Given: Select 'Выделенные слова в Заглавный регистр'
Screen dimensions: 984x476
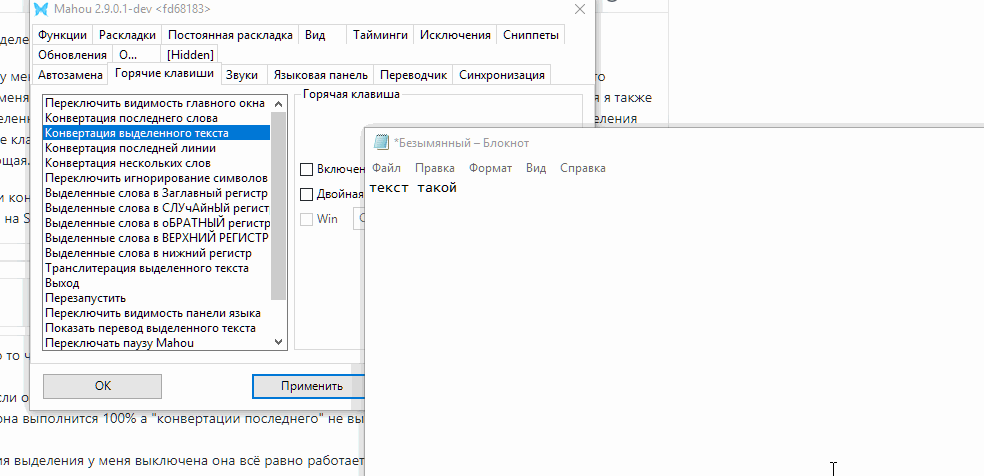Looking at the screenshot, I should [x=156, y=193].
